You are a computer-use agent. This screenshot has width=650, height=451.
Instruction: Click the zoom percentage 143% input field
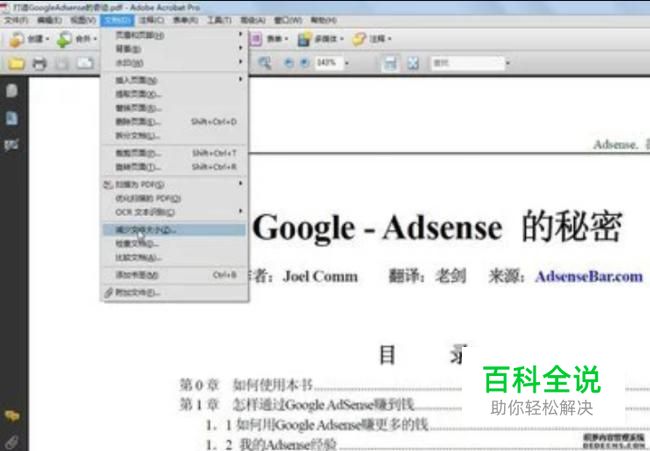pos(328,63)
